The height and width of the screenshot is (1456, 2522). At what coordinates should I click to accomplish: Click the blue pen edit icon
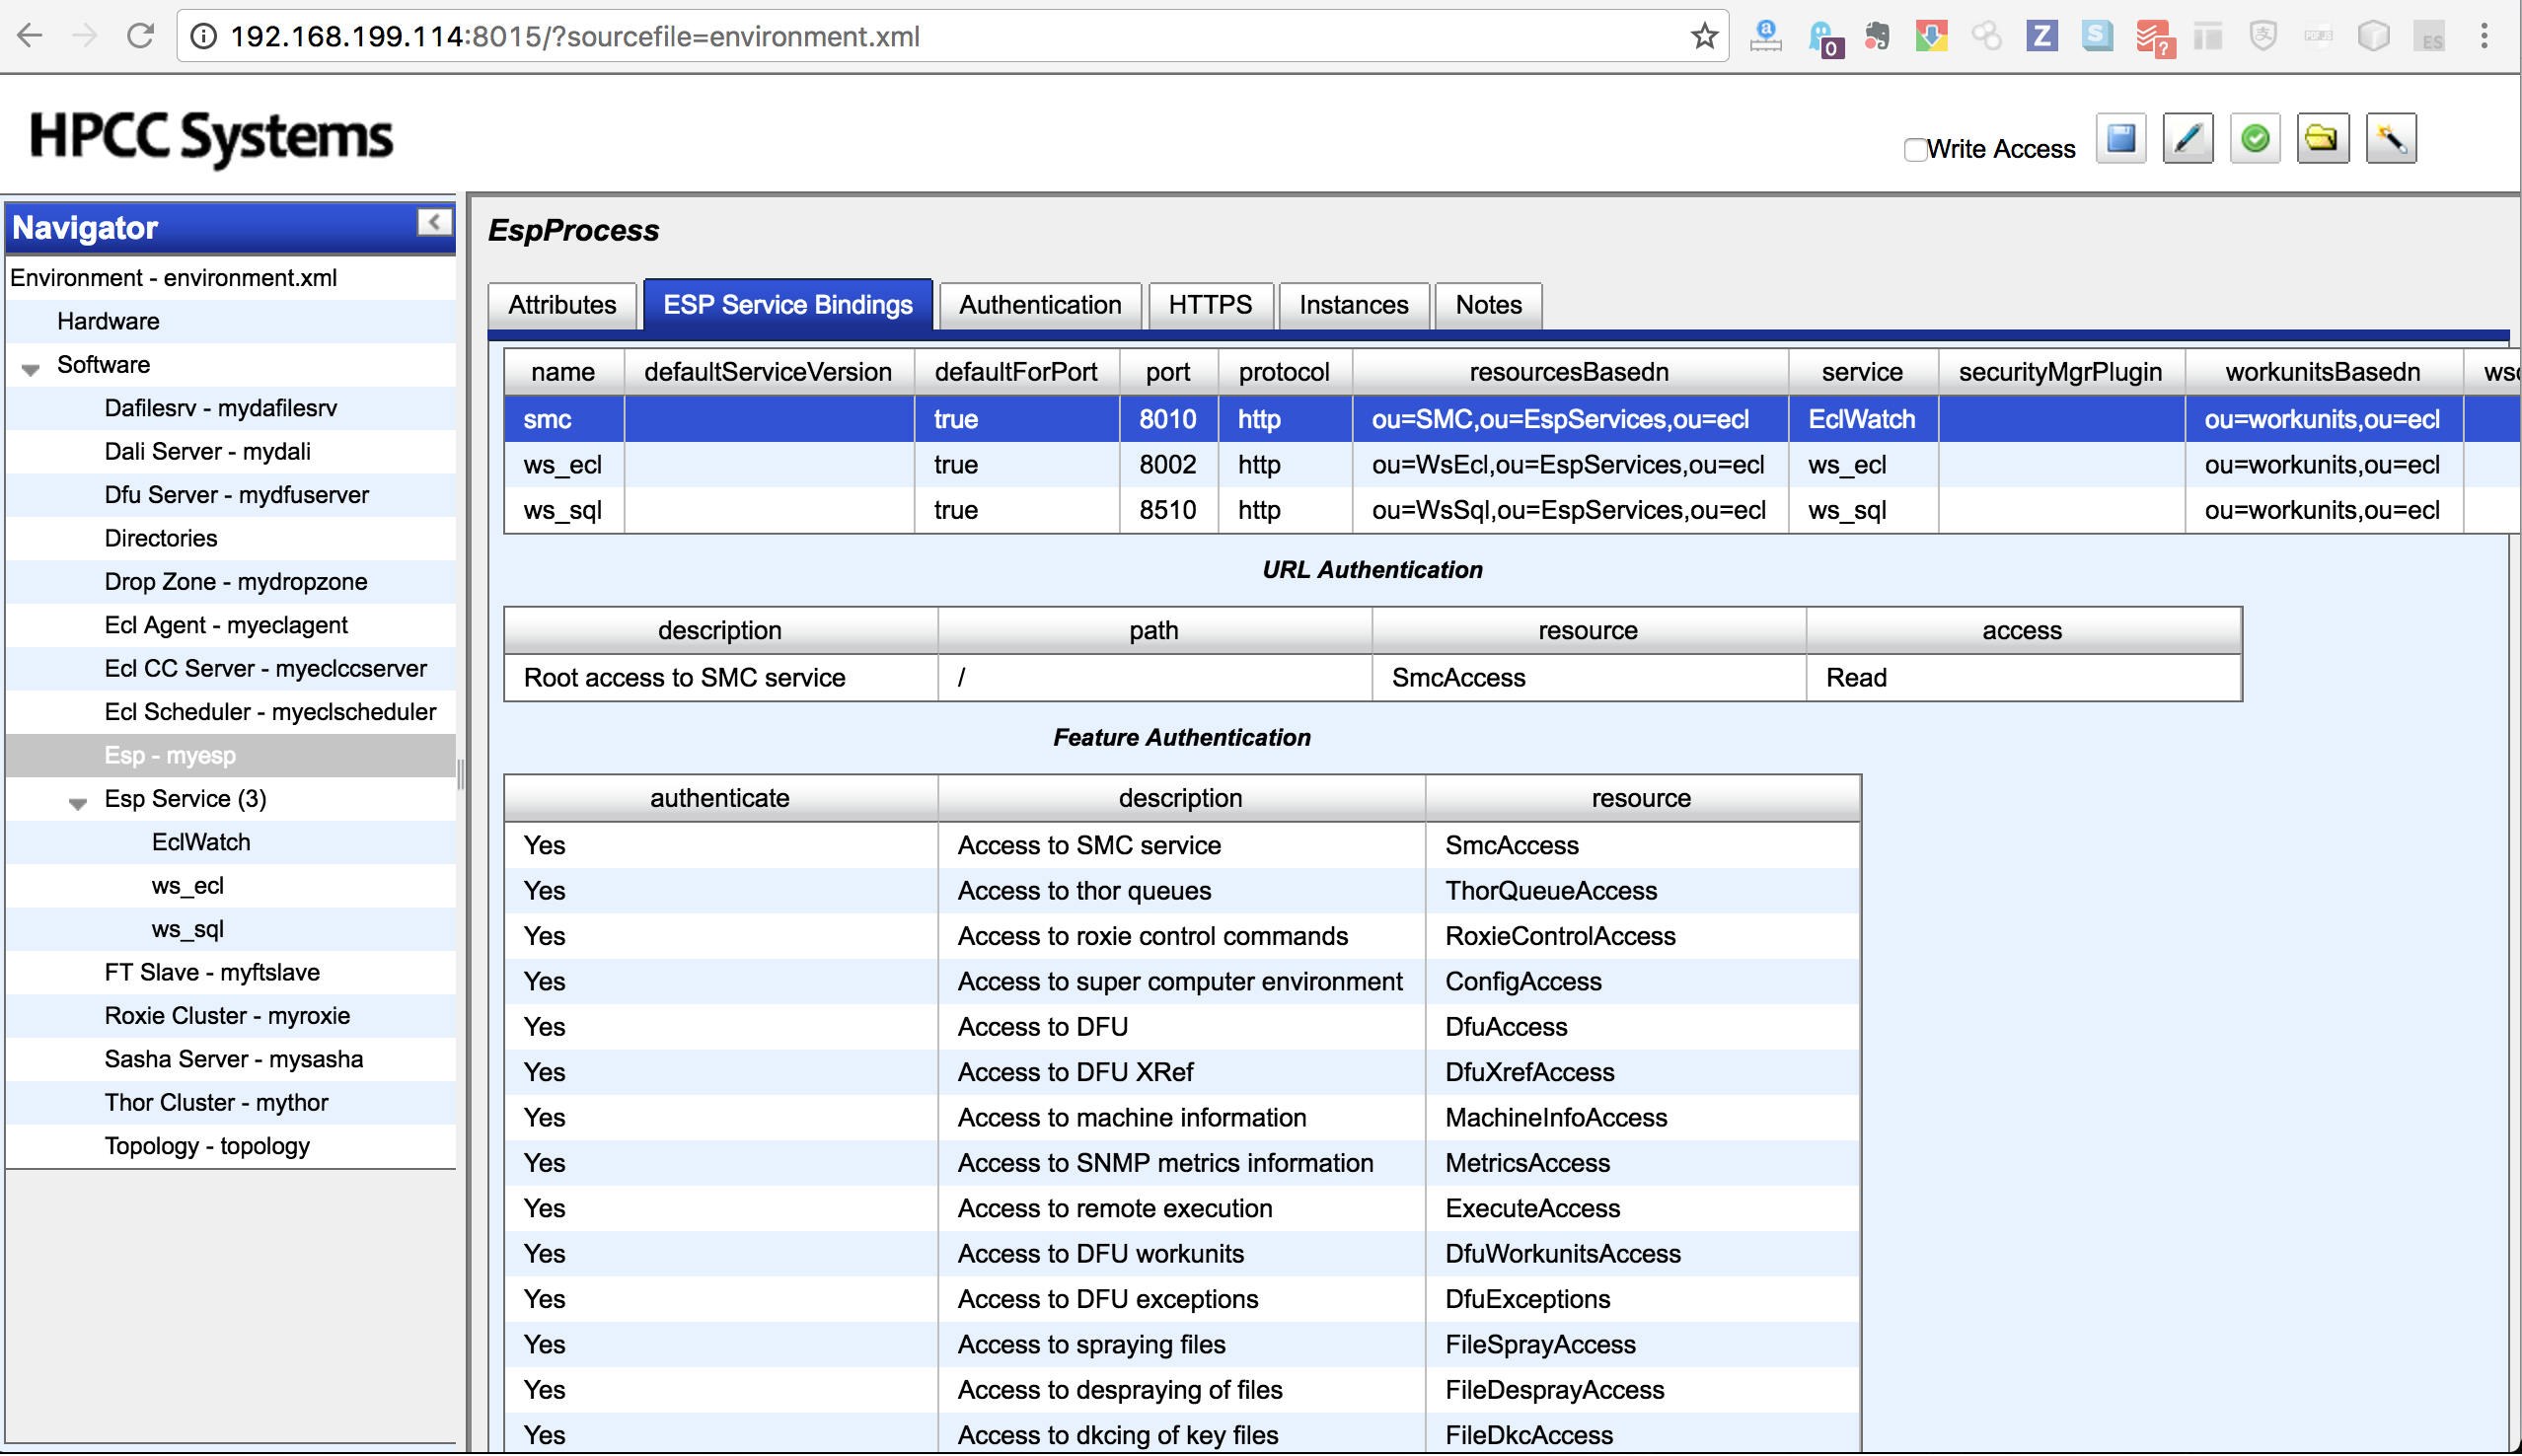point(2187,139)
